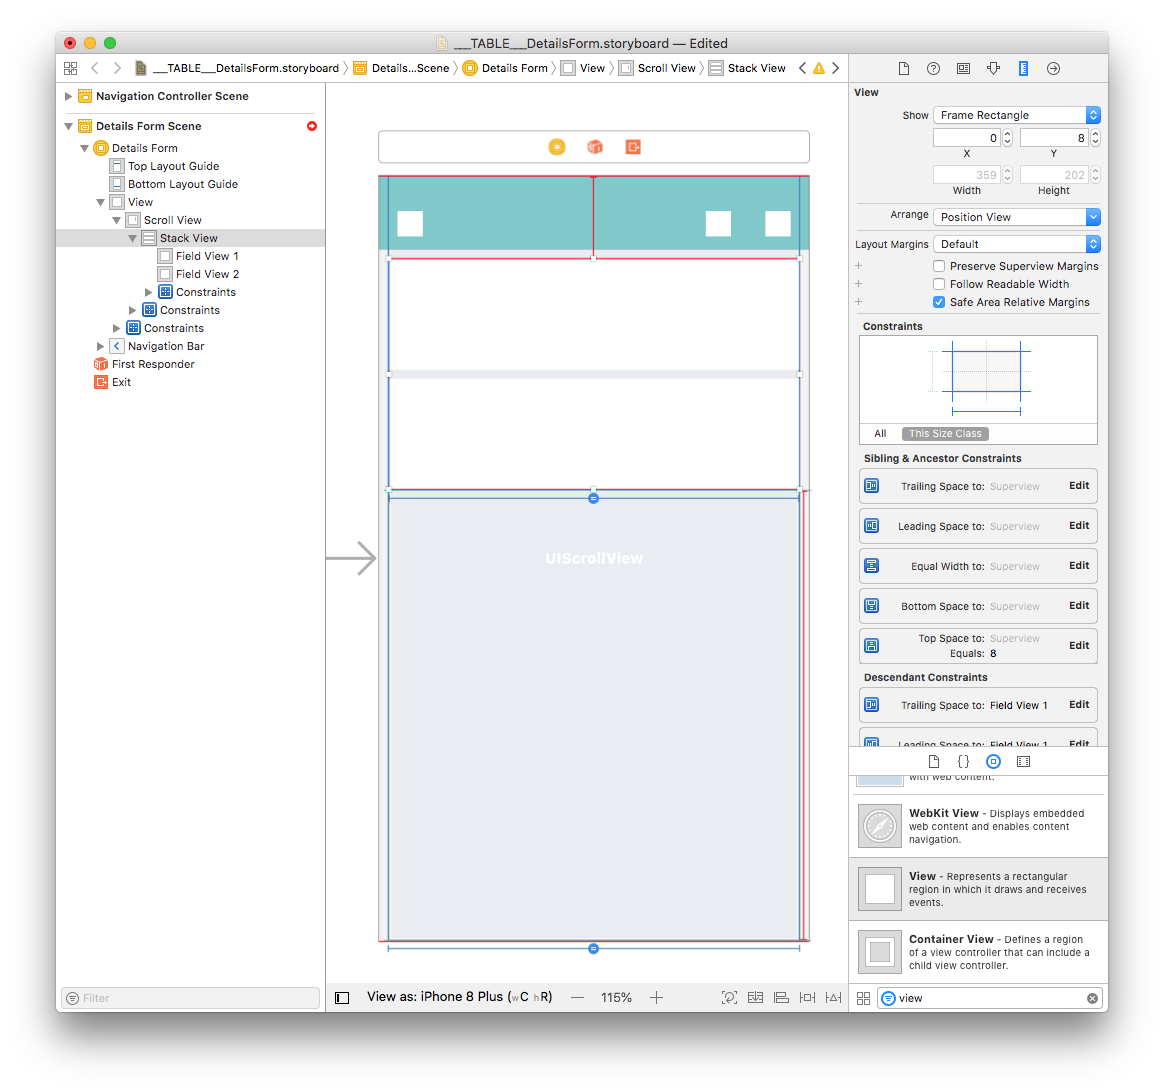The image size is (1164, 1092).
Task: Select This Size Class constraints option
Action: click(x=945, y=434)
